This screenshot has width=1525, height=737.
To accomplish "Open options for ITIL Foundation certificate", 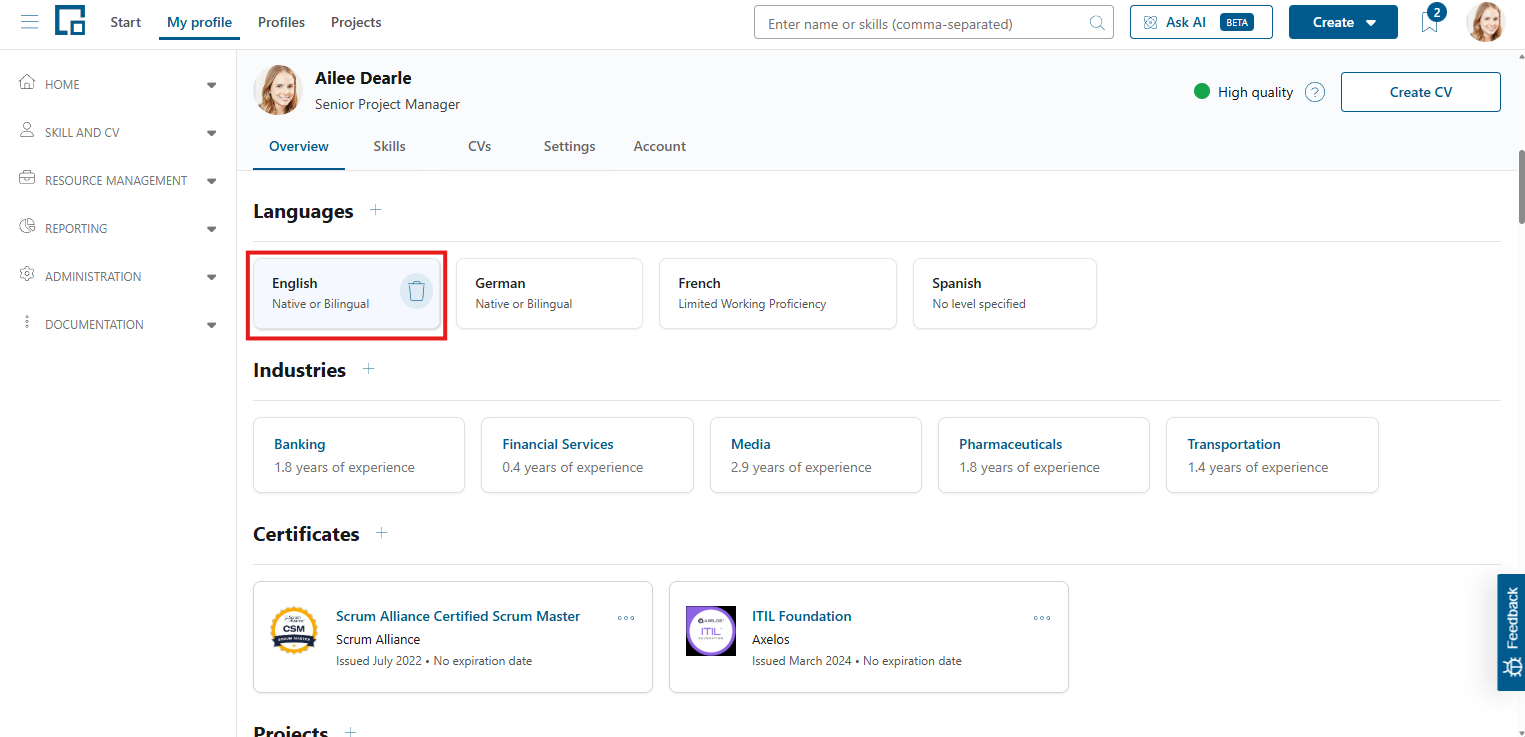I will tap(1042, 618).
